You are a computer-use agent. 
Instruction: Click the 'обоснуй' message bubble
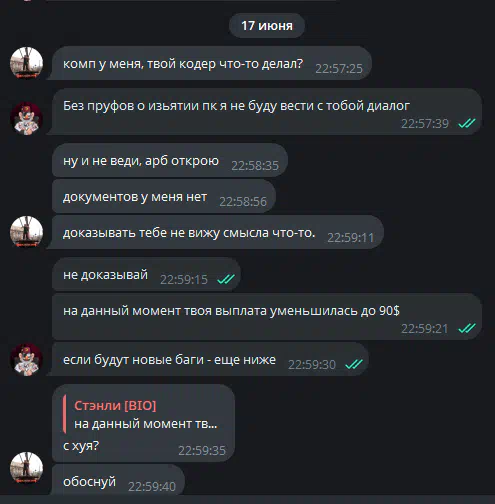coord(118,480)
